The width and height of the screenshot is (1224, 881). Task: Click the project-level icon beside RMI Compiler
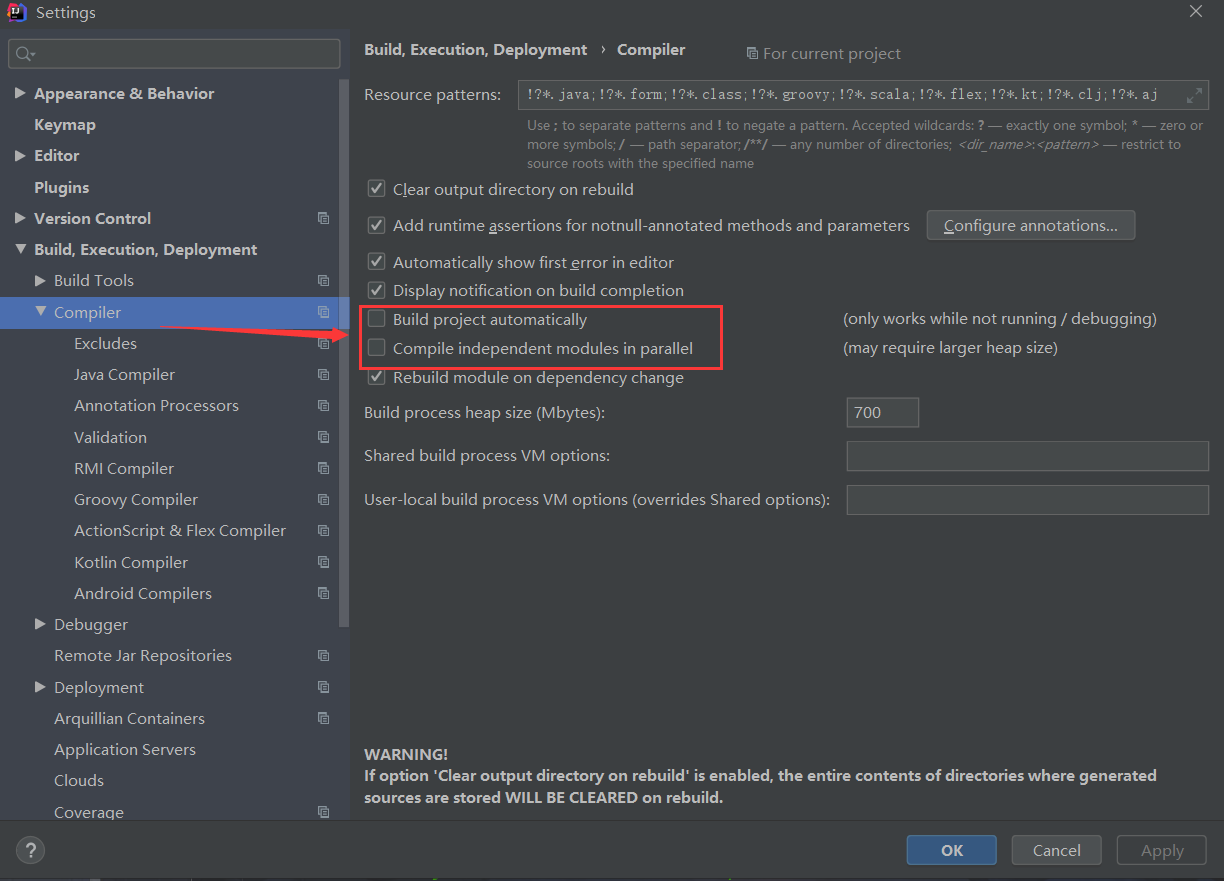pyautogui.click(x=323, y=468)
